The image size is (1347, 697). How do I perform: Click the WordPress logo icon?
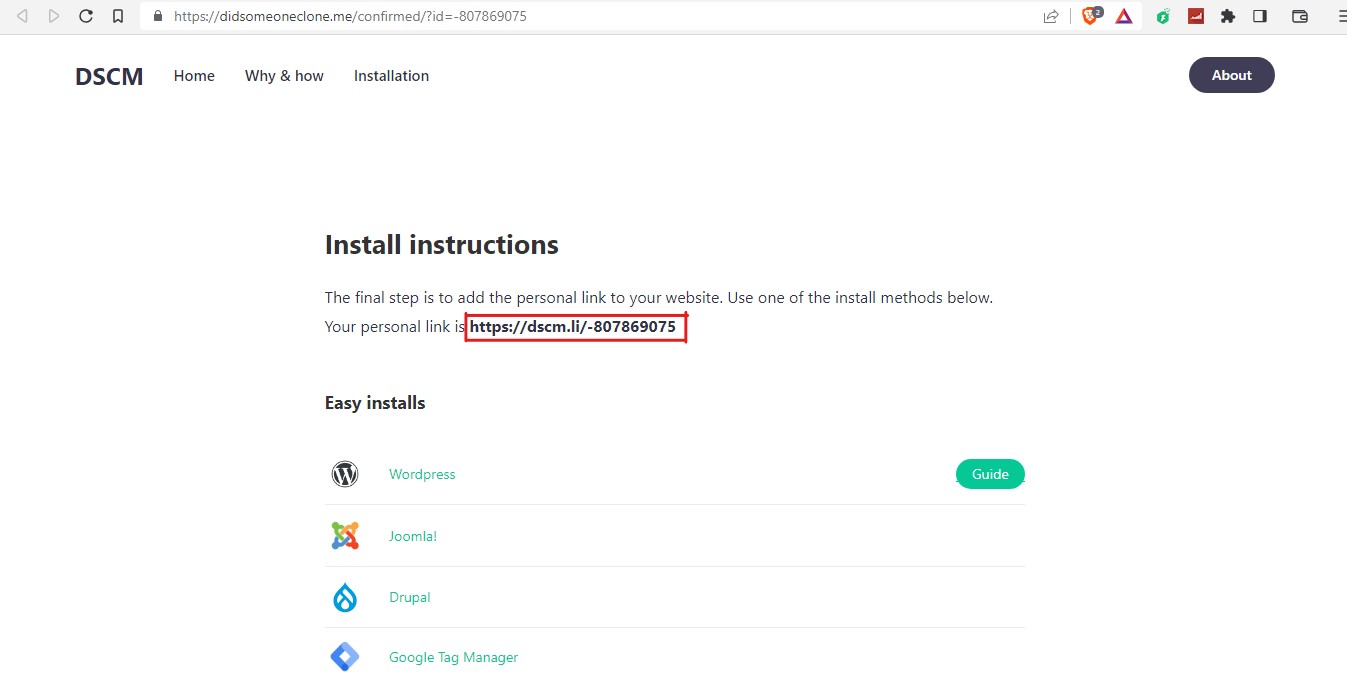(x=345, y=474)
